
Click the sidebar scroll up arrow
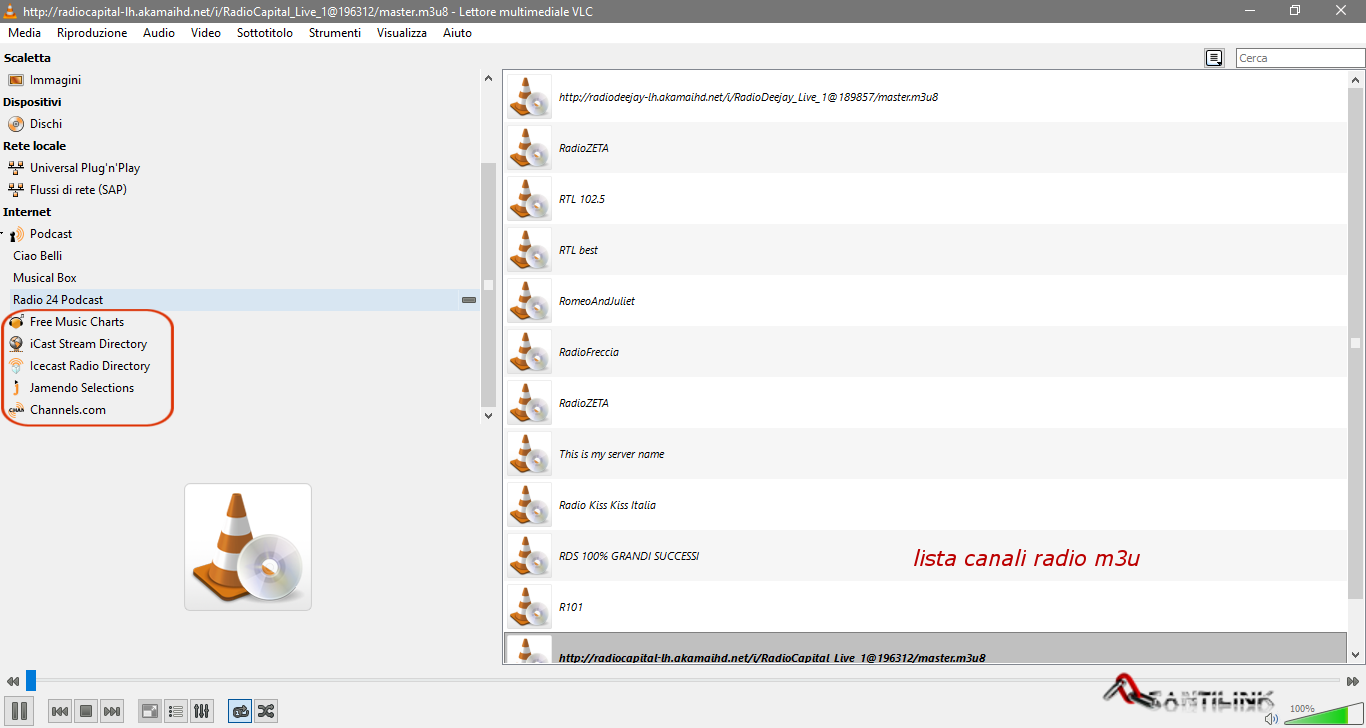pyautogui.click(x=488, y=78)
